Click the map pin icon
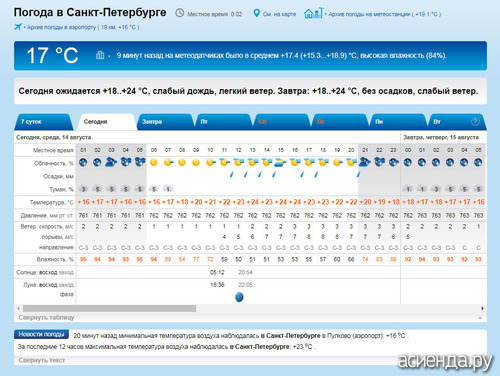Viewport: 500px width, 376px height. click(x=256, y=13)
